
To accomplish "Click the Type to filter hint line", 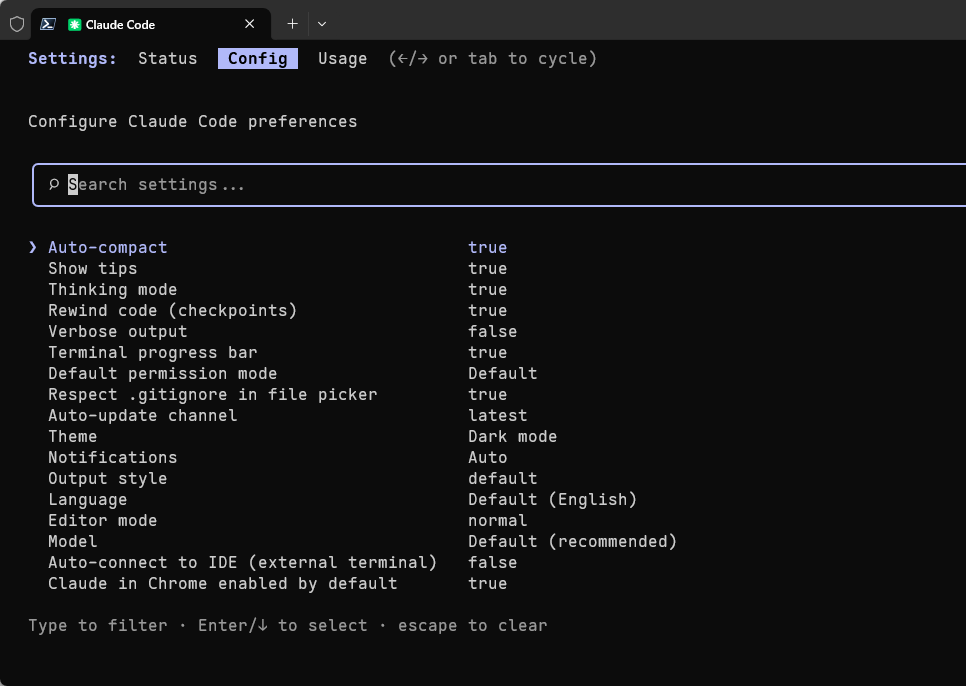I will [x=288, y=625].
